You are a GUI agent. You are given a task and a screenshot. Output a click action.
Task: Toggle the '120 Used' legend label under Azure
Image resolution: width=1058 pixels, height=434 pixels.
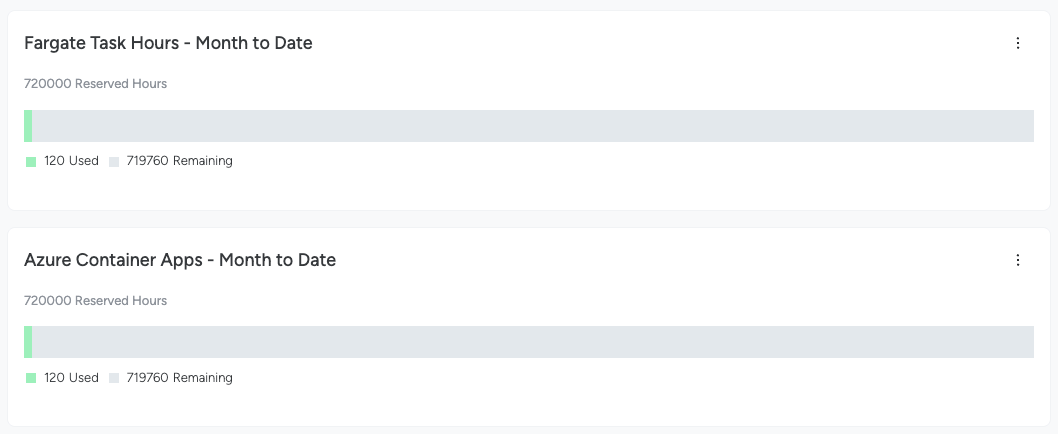(x=72, y=377)
